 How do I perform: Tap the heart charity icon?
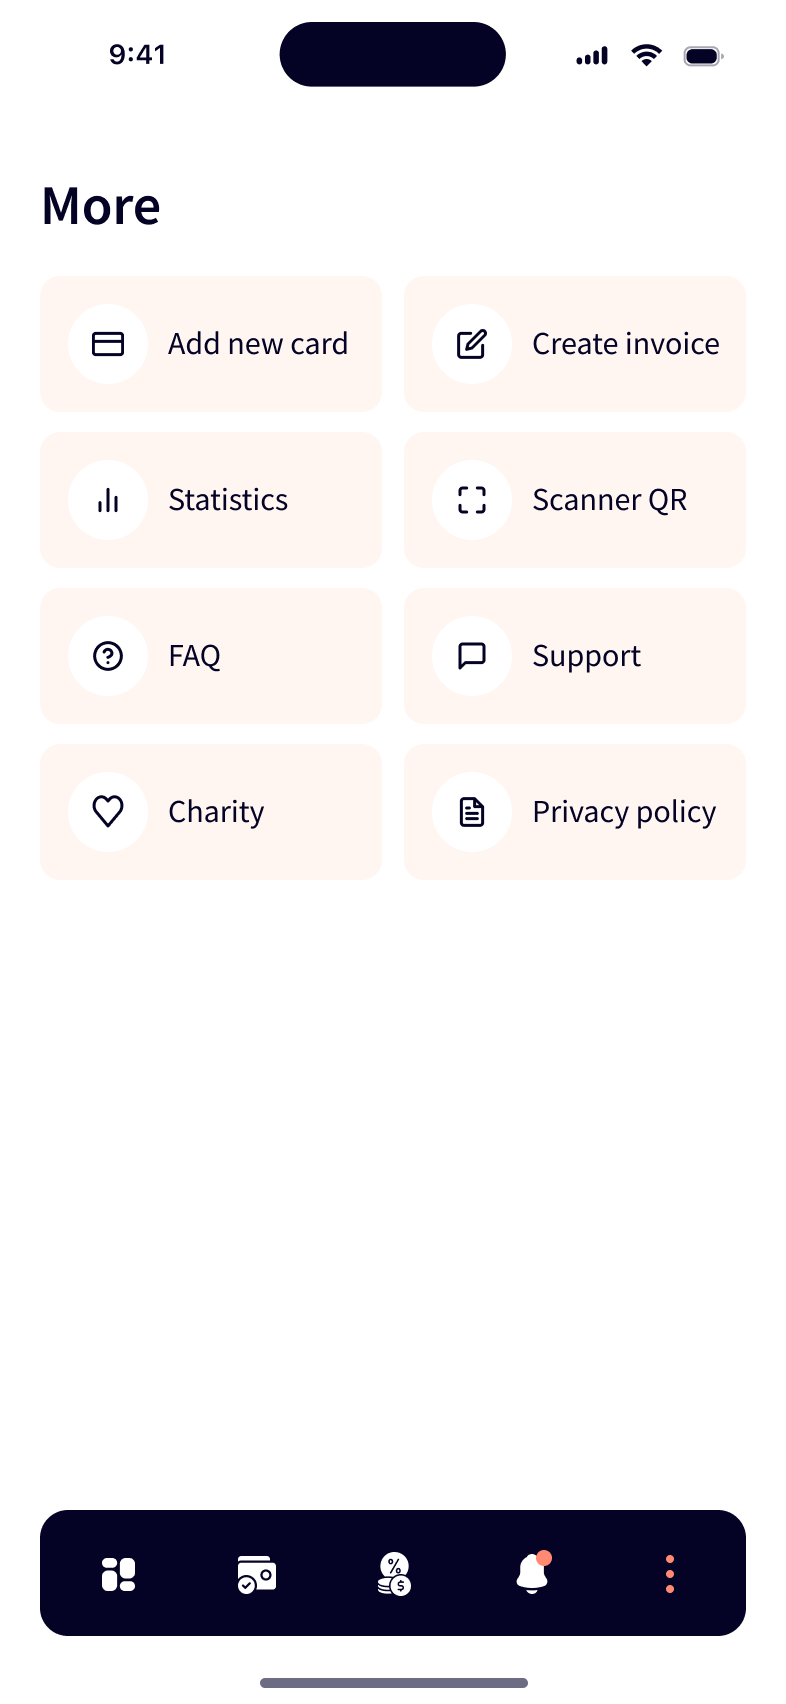point(108,812)
